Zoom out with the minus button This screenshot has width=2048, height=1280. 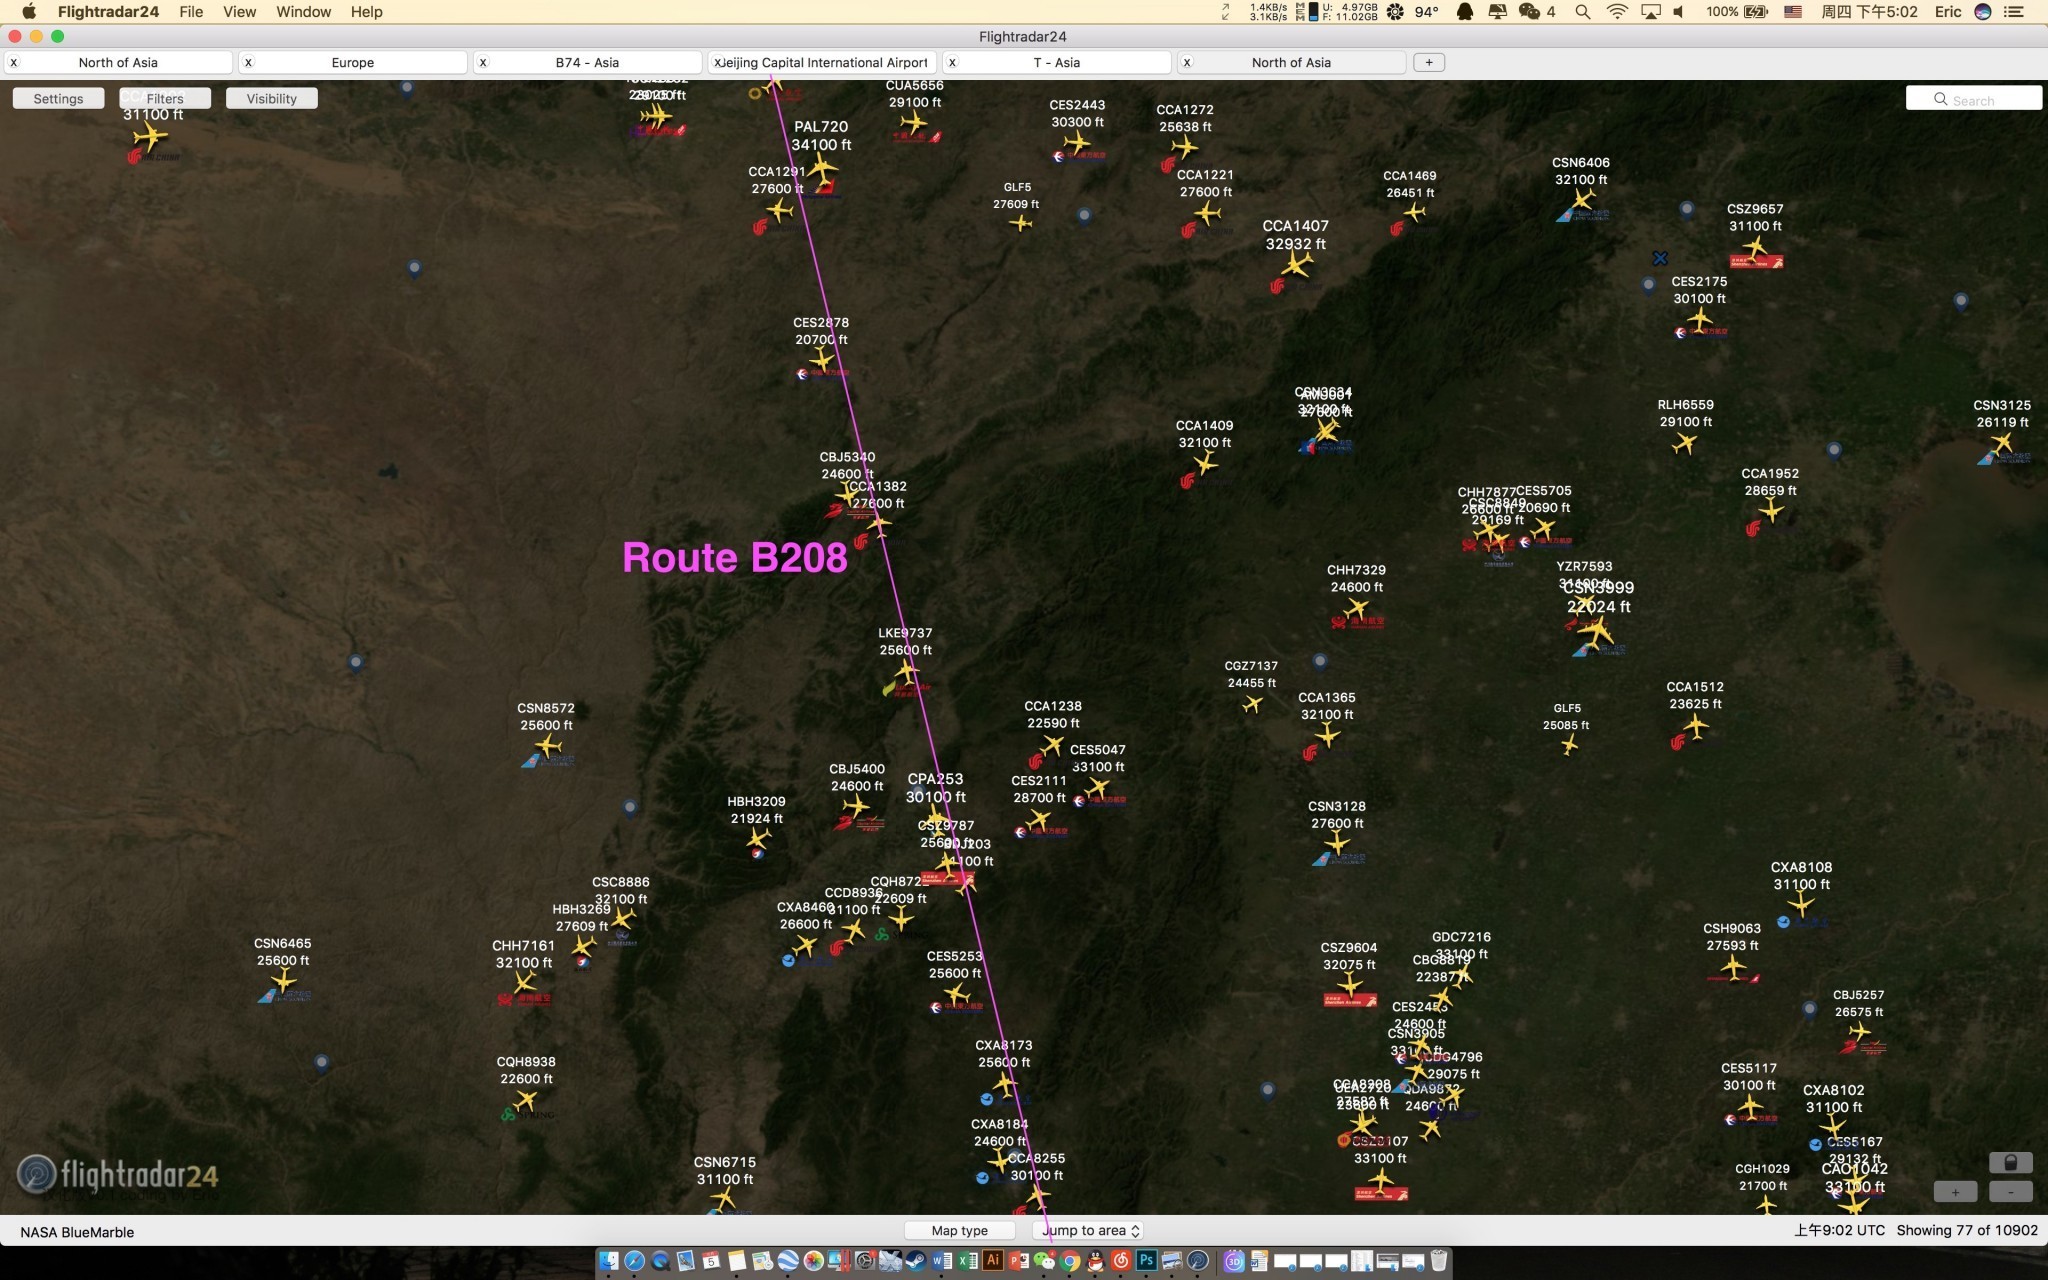[2010, 1191]
